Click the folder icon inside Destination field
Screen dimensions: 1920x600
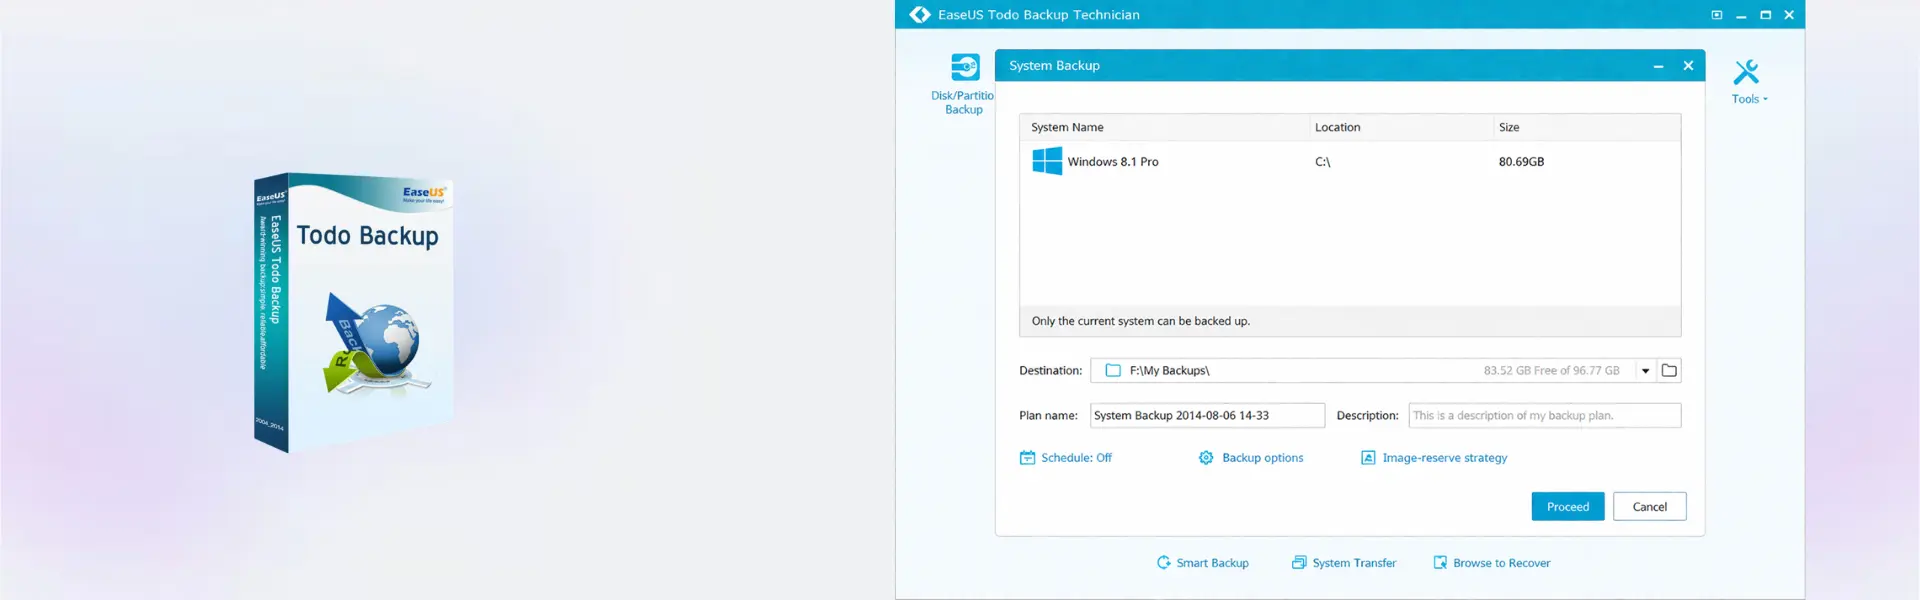(1113, 370)
